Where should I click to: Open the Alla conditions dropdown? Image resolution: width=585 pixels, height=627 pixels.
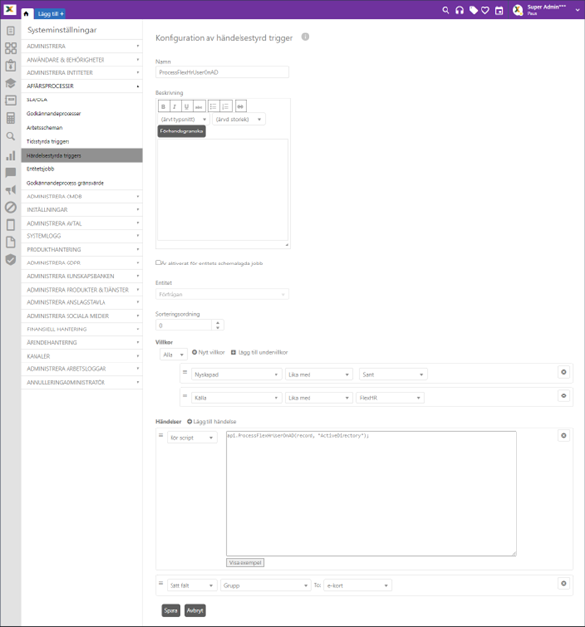tap(173, 354)
